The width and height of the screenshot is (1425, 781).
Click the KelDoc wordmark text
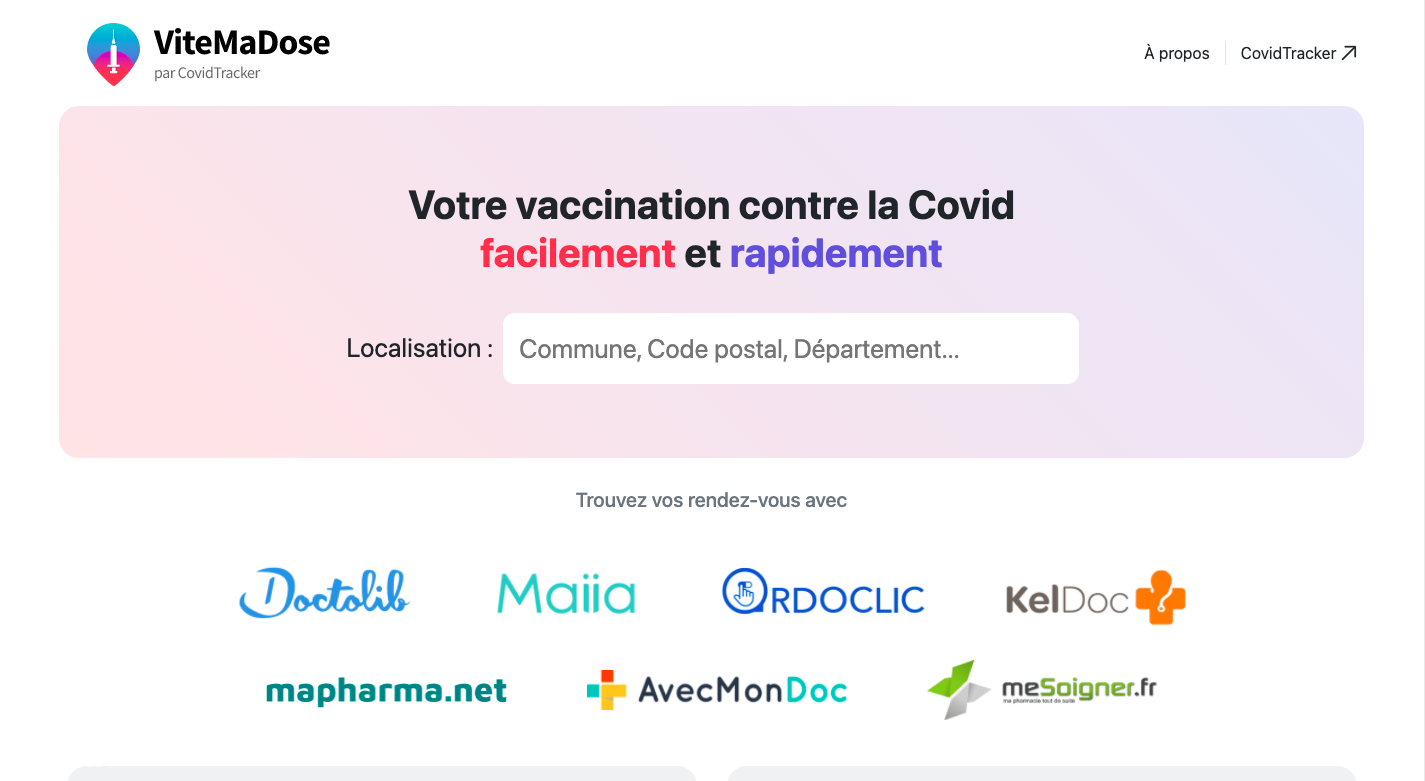[1067, 599]
